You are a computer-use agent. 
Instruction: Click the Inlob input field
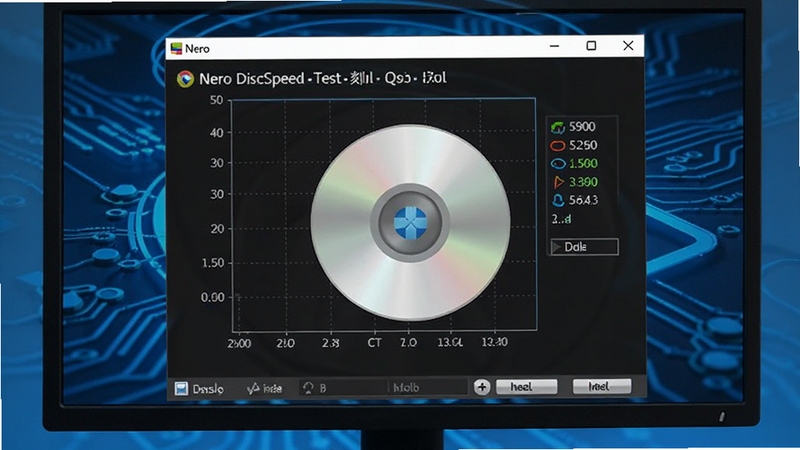pyautogui.click(x=428, y=388)
